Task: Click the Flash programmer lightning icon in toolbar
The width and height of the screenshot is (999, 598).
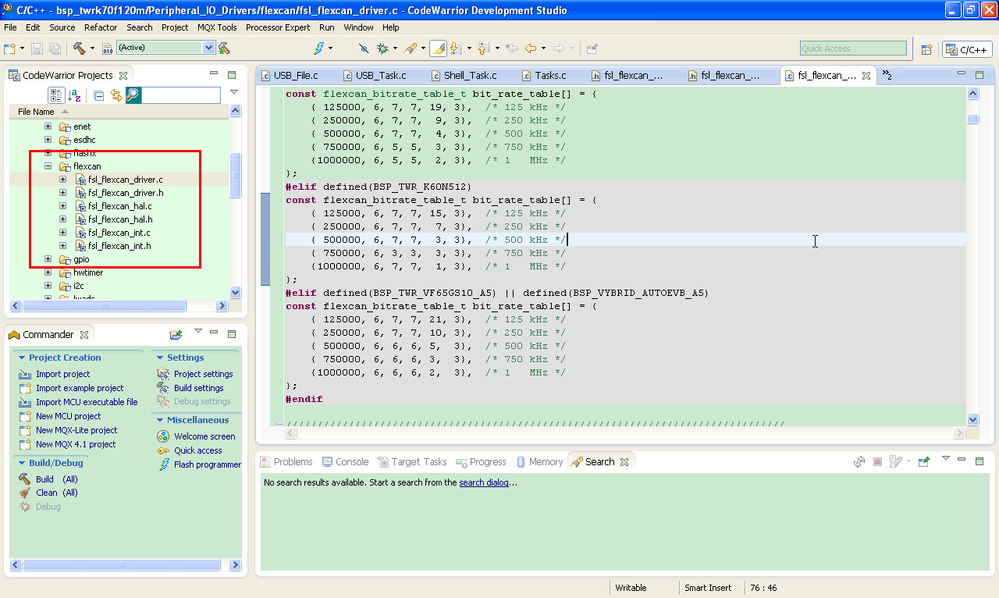Action: coord(319,48)
